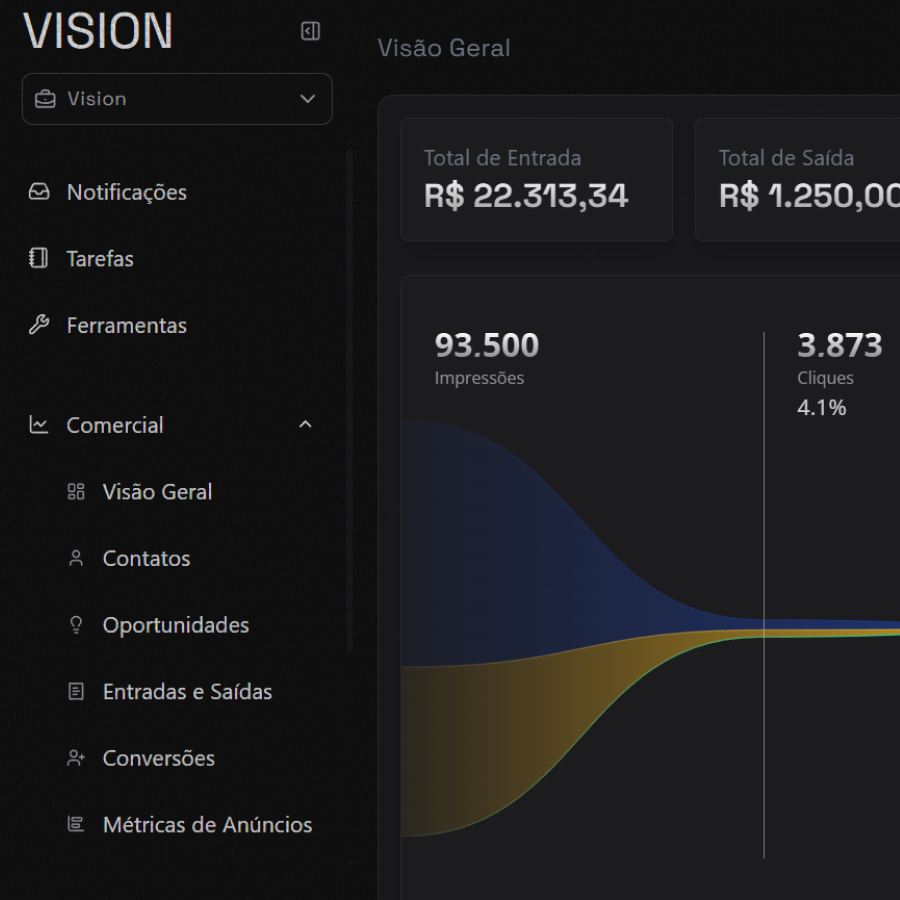Click the Conversões user-plus icon

coord(76,758)
